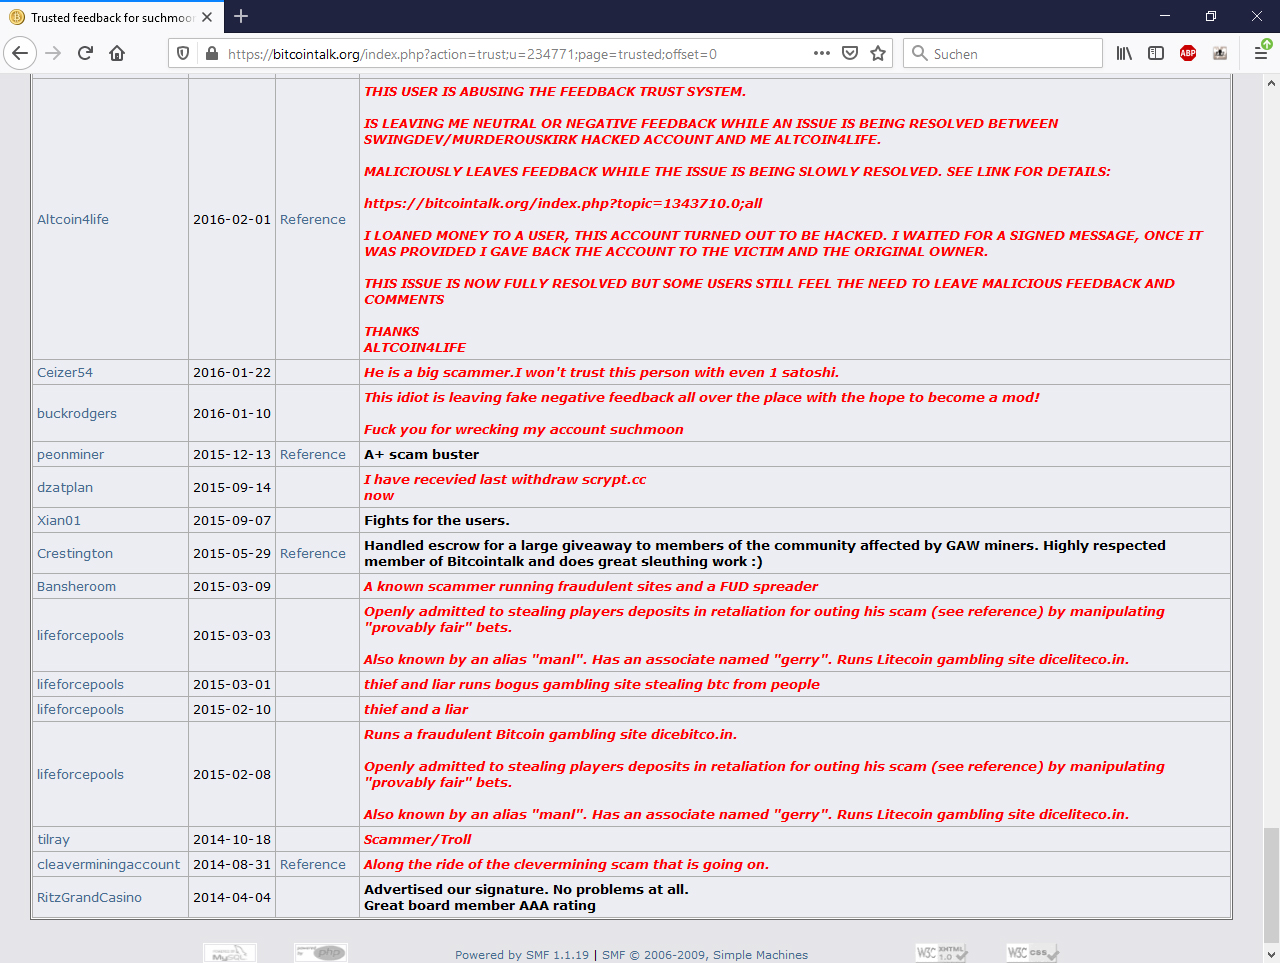The height and width of the screenshot is (963, 1280).
Task: Select the comment 'Fights for the users.'
Action: pos(437,520)
